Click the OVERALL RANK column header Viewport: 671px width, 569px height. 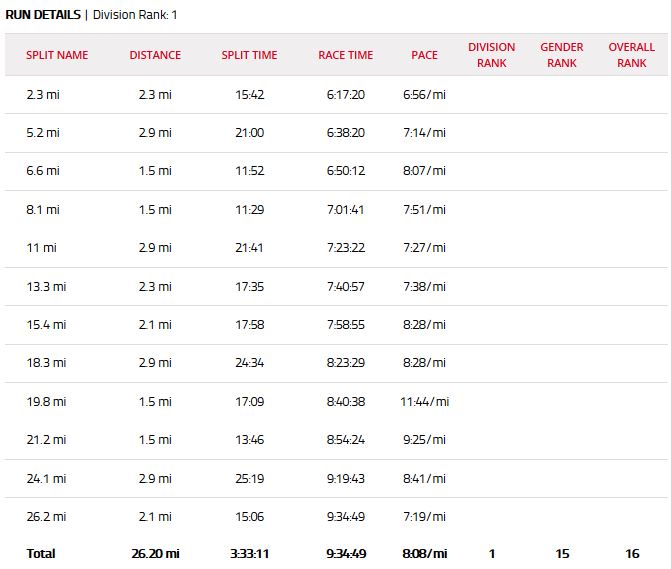pyautogui.click(x=631, y=55)
